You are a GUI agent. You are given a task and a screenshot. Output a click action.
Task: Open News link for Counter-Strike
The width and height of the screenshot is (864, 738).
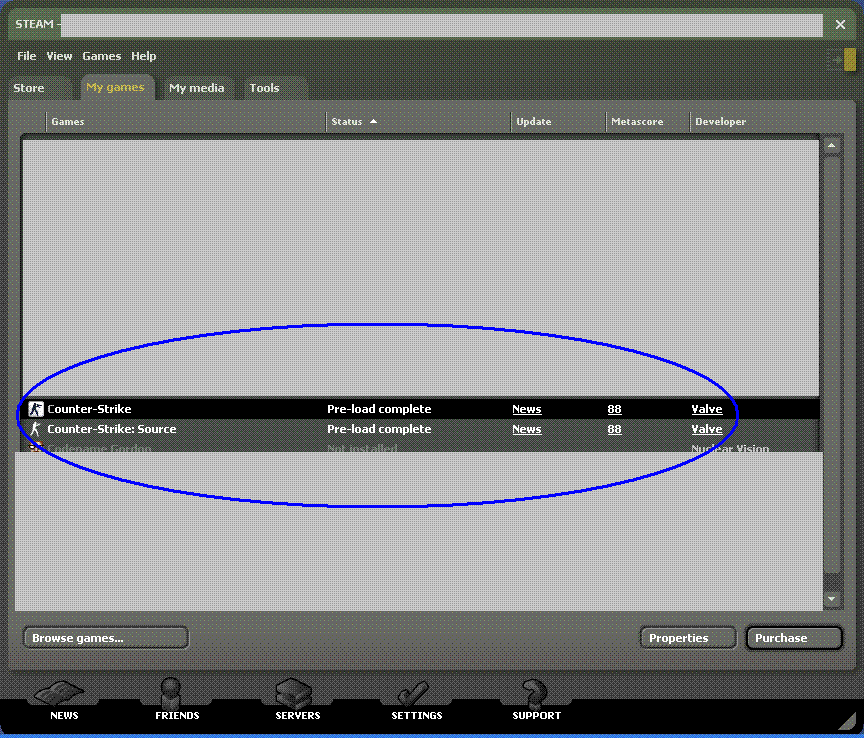coord(527,409)
